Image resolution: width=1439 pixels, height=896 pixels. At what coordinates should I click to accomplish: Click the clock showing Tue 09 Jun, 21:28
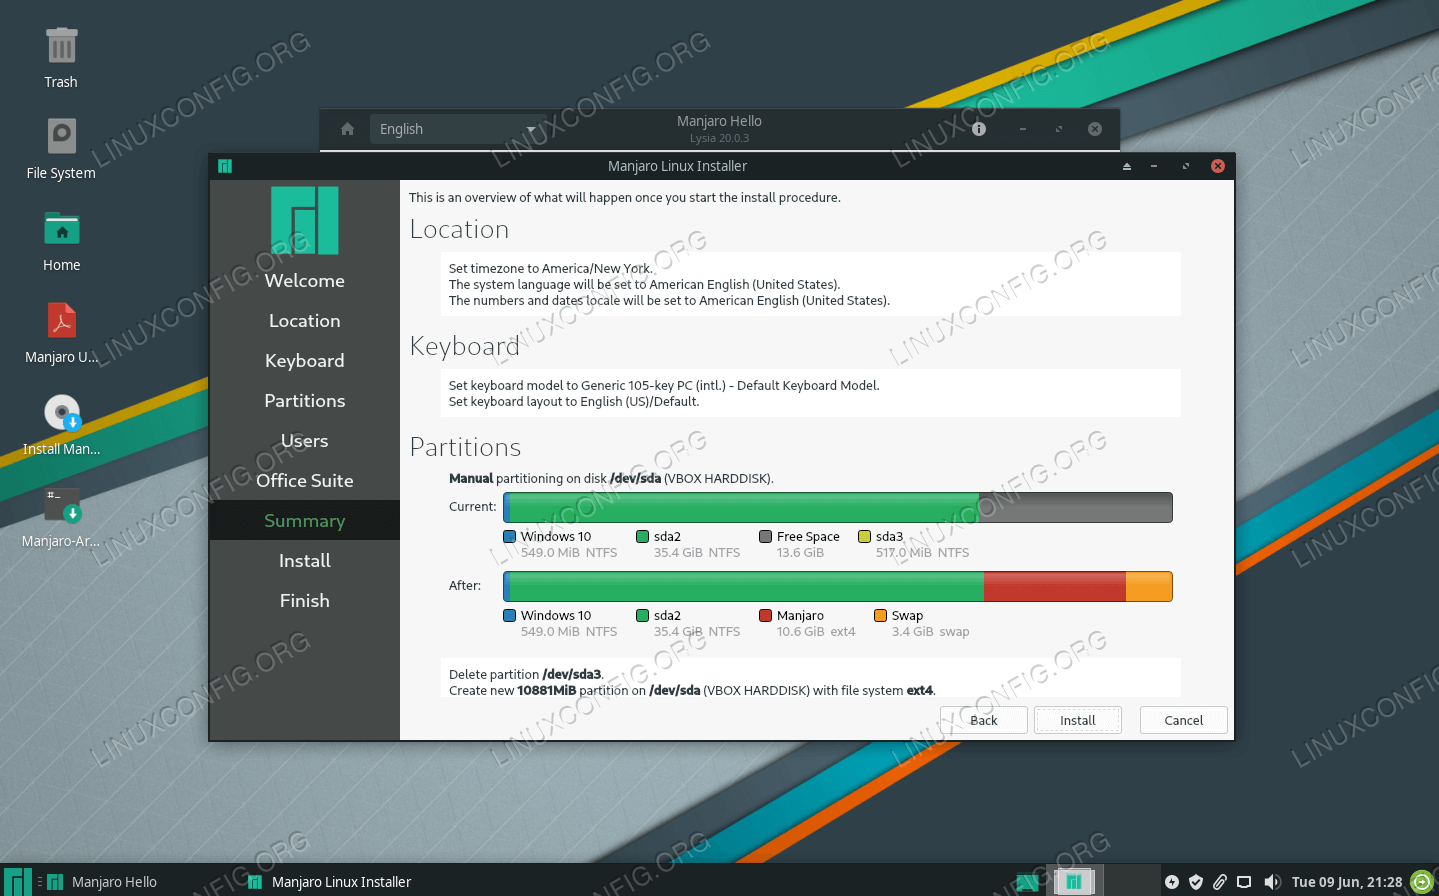(x=1347, y=882)
